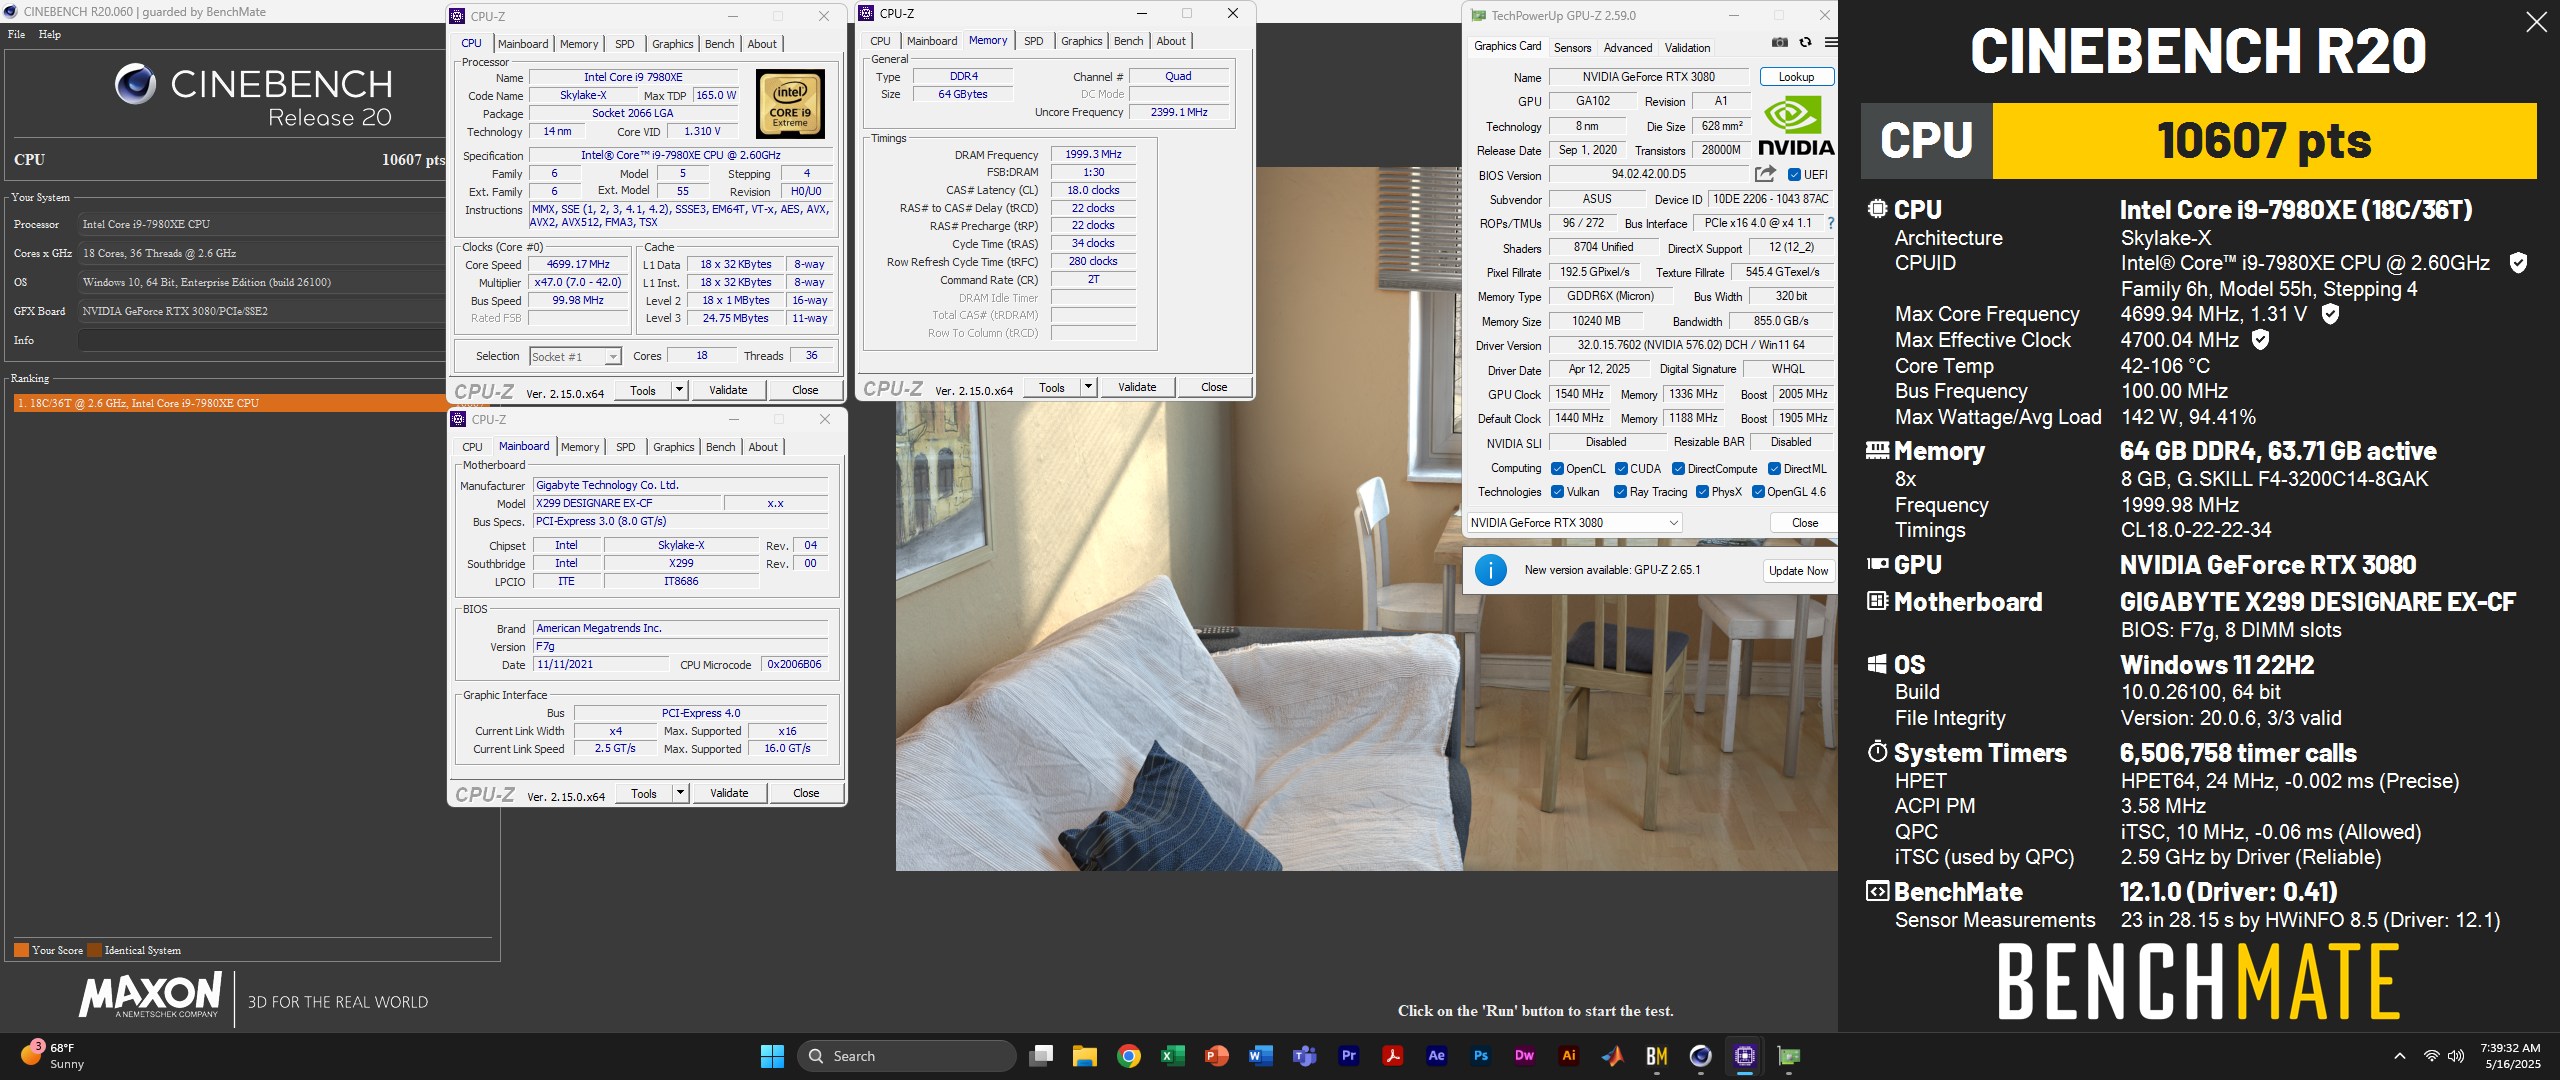Launch Premiere Pro from the taskbar
2560x1080 pixels.
point(1349,1056)
